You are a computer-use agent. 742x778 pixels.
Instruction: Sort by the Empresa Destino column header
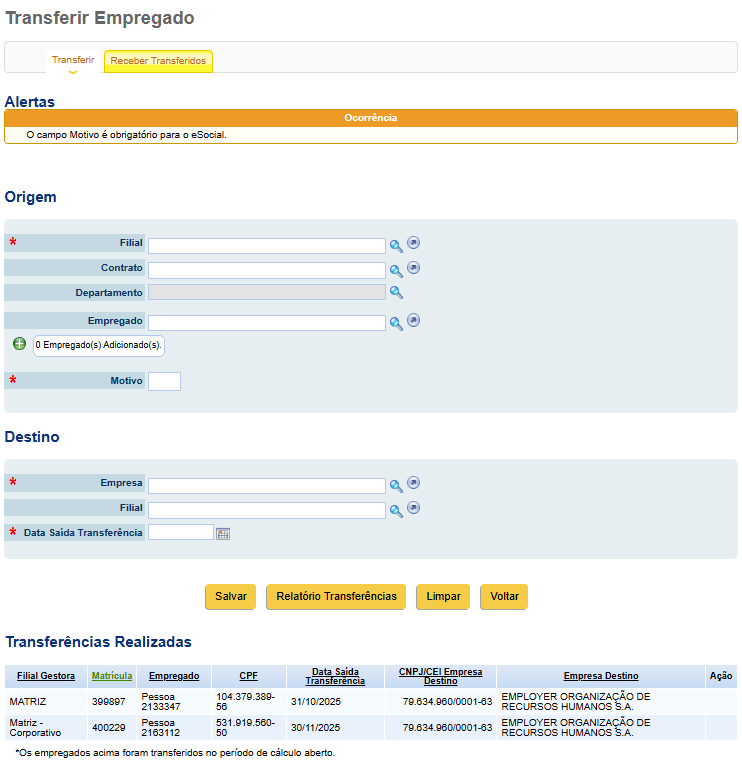pyautogui.click(x=601, y=676)
